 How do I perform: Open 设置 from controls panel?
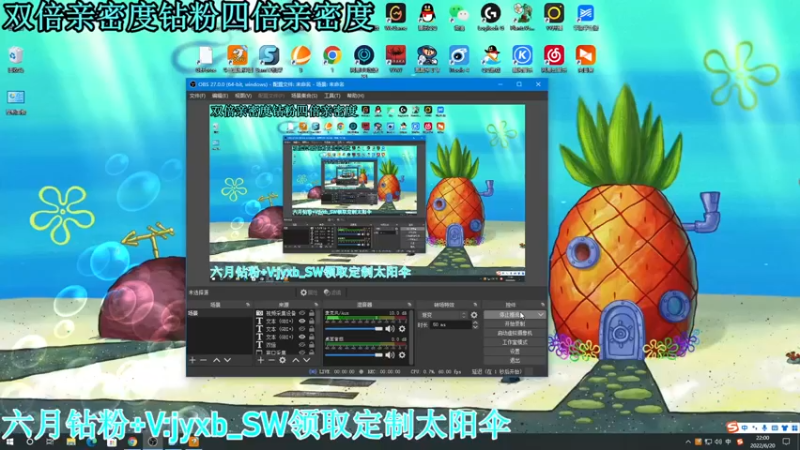click(514, 352)
